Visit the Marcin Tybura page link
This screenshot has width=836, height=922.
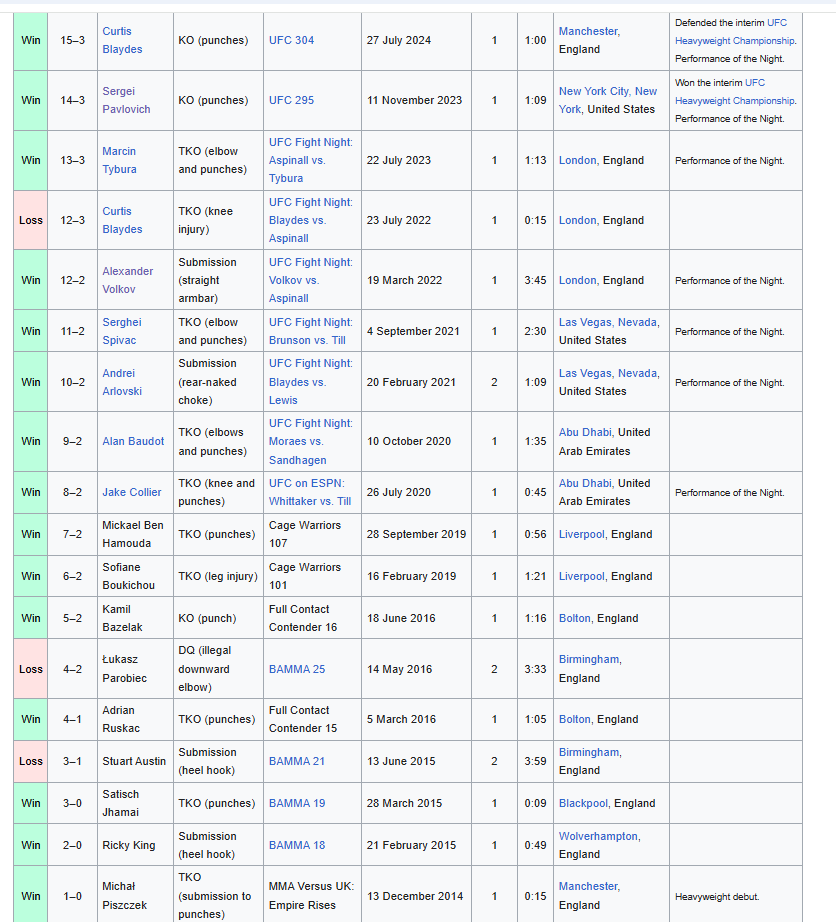point(119,160)
